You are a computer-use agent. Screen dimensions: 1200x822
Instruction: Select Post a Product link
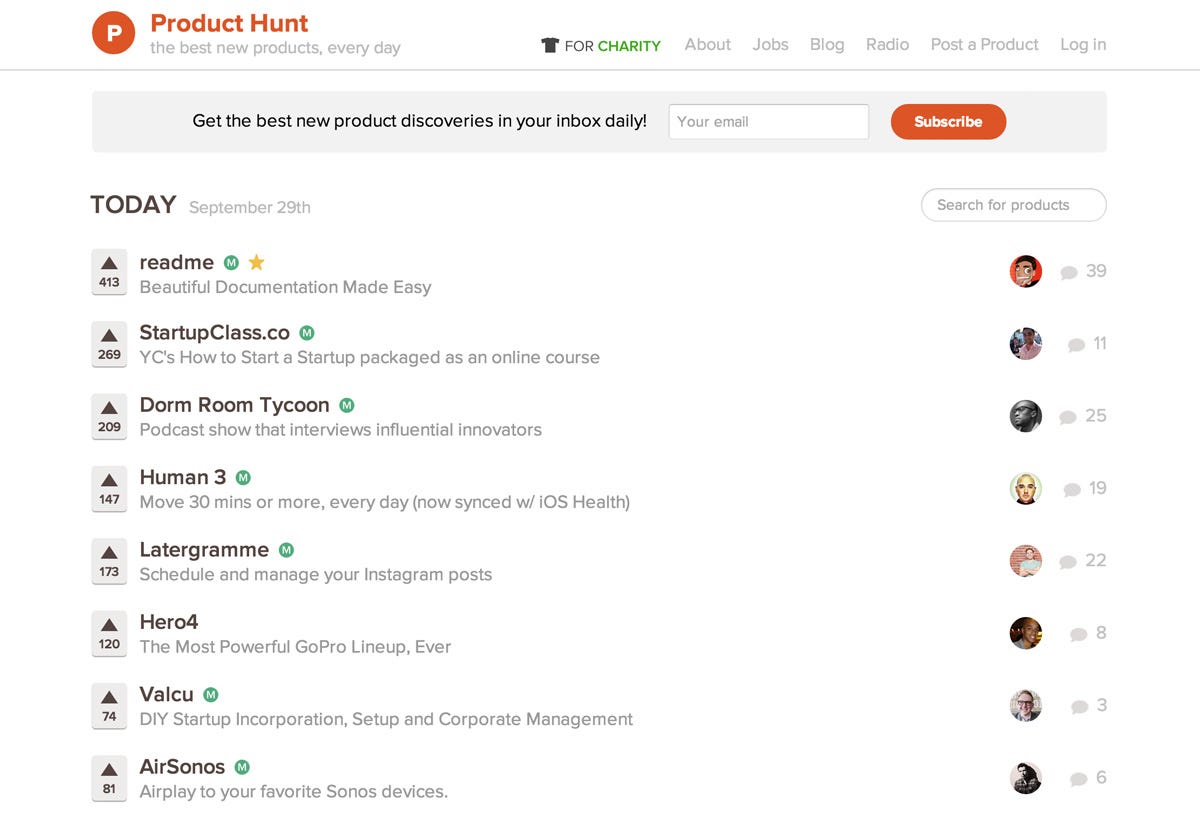pos(984,44)
